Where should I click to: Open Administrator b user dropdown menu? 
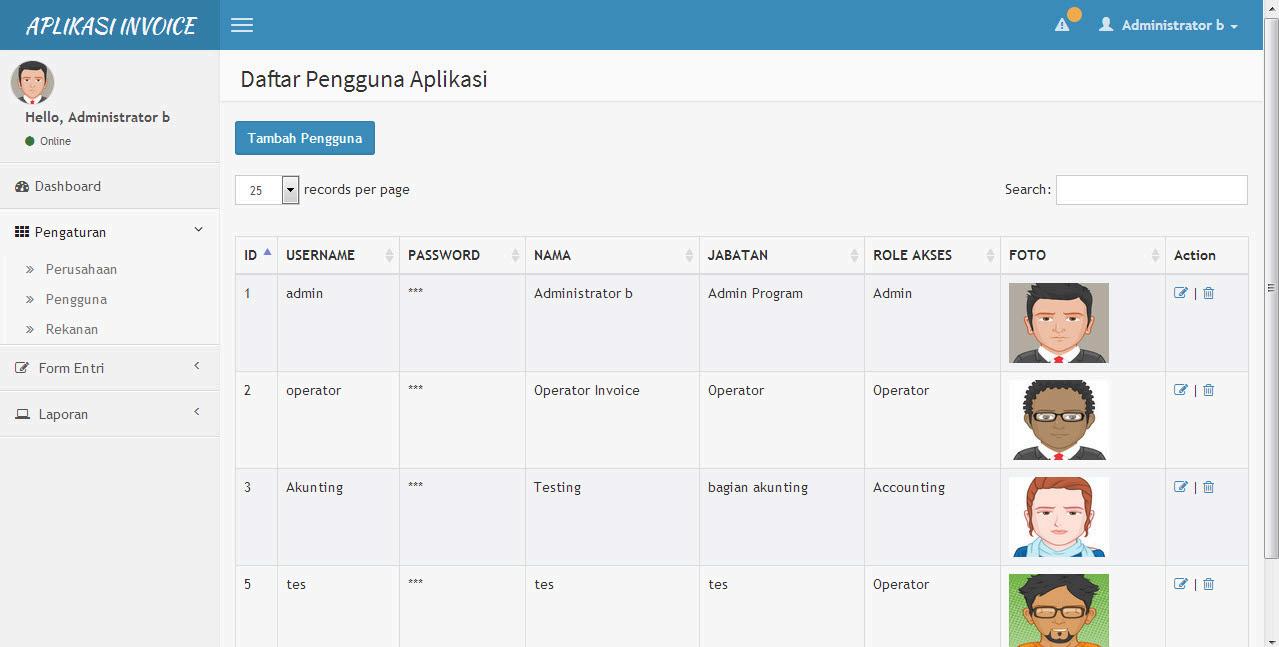1169,25
